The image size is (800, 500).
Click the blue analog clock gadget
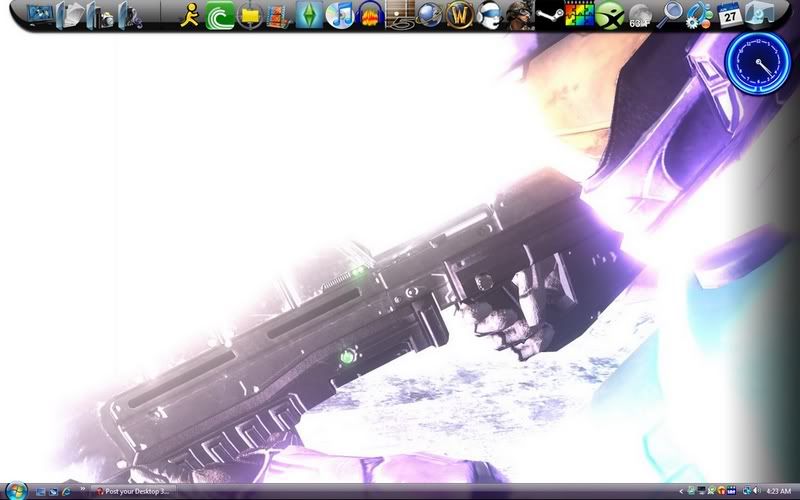click(758, 63)
